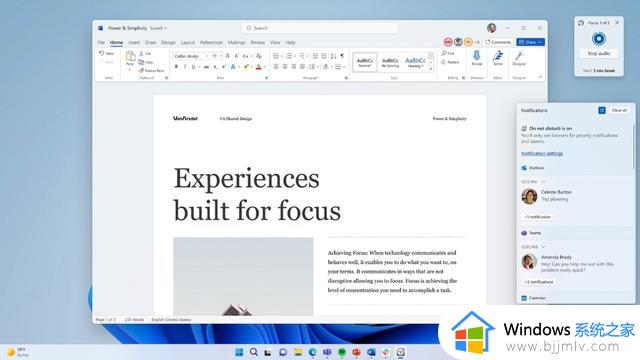Viewport: 640px width, 360px height.
Task: Click Stop audio in focus session
Action: (599, 53)
